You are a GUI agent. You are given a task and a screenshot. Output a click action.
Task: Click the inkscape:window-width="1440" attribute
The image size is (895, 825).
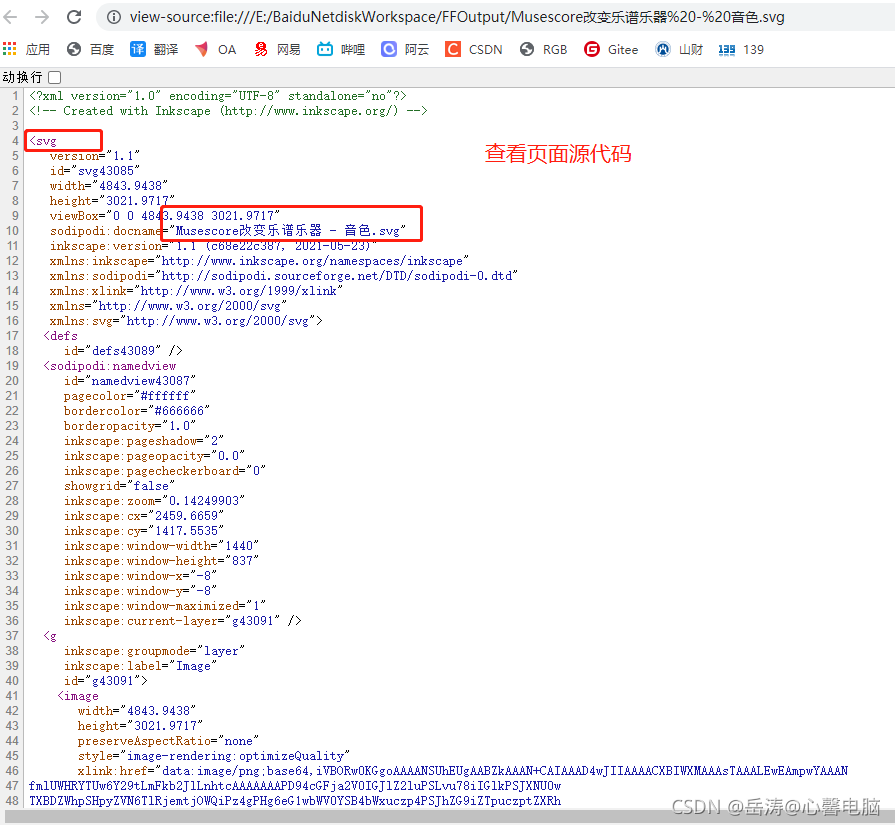coord(162,546)
